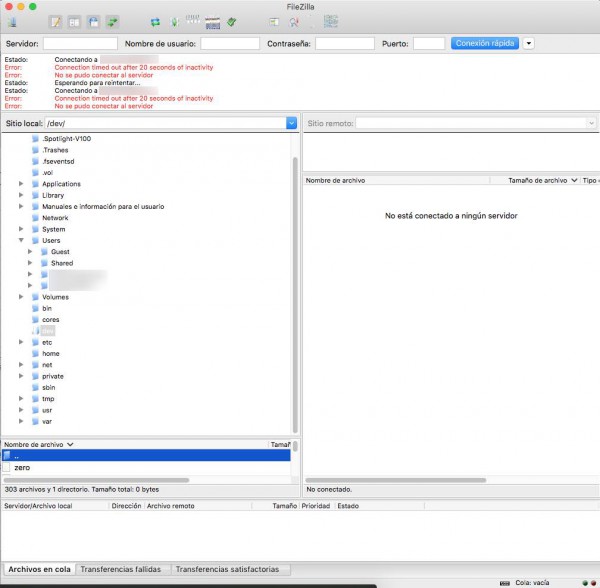Expand the usr folder

pyautogui.click(x=21, y=410)
